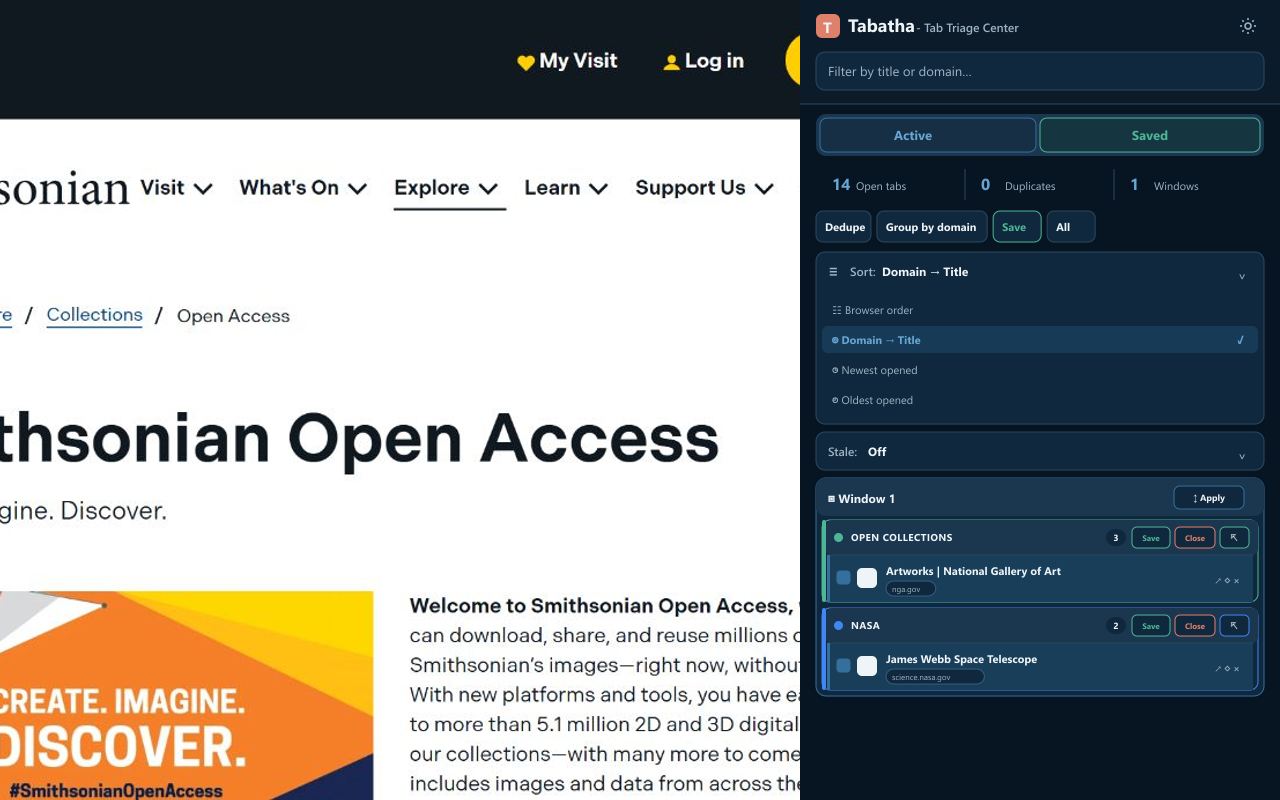Select Domain → Title sort option
The height and width of the screenshot is (800, 1280).
coord(1040,340)
